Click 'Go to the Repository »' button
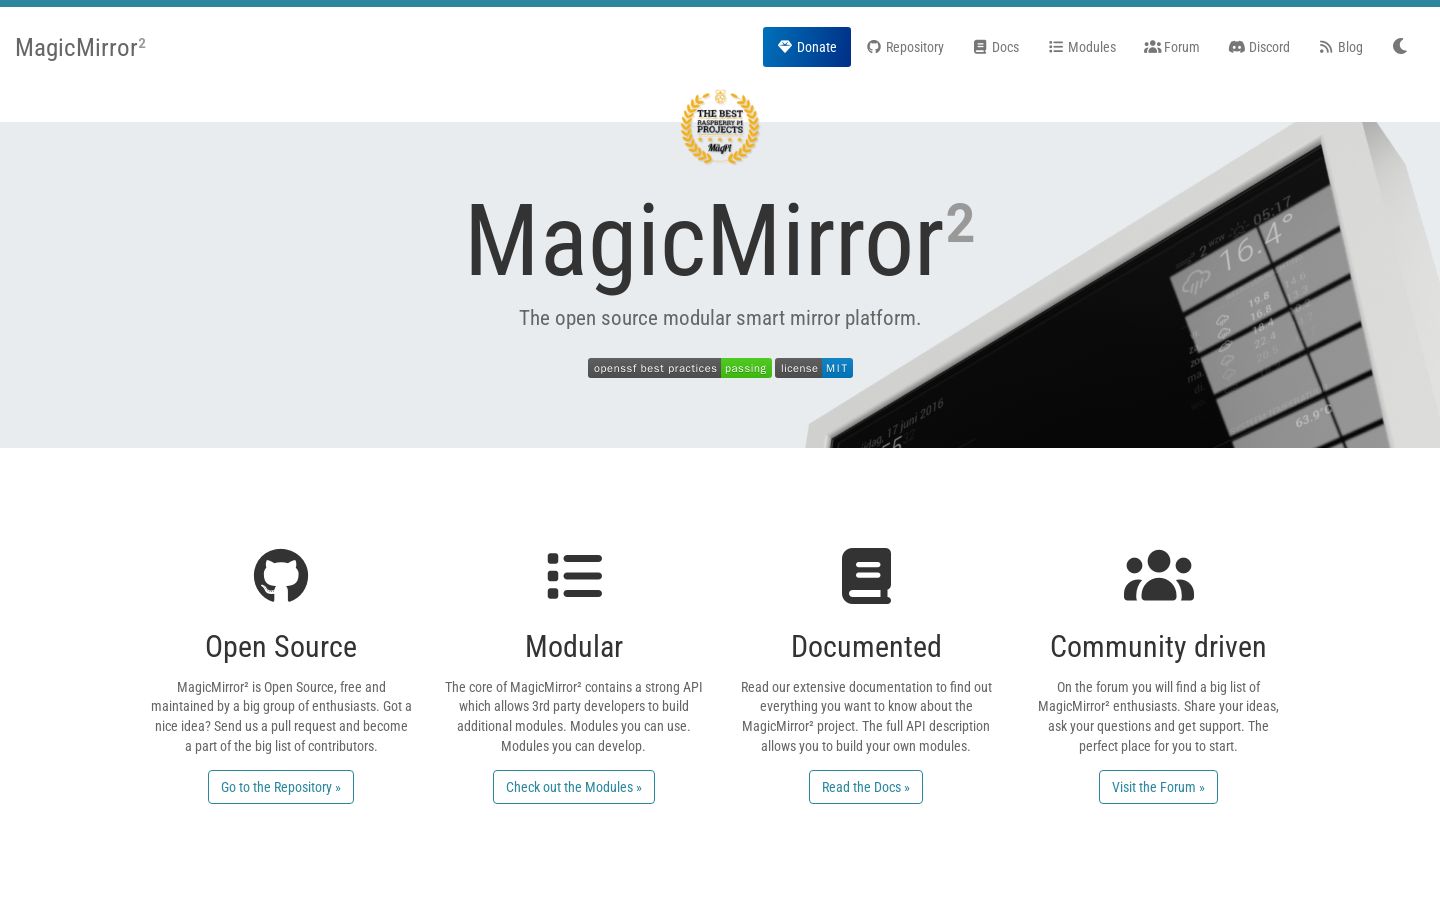The height and width of the screenshot is (900, 1440). (281, 787)
